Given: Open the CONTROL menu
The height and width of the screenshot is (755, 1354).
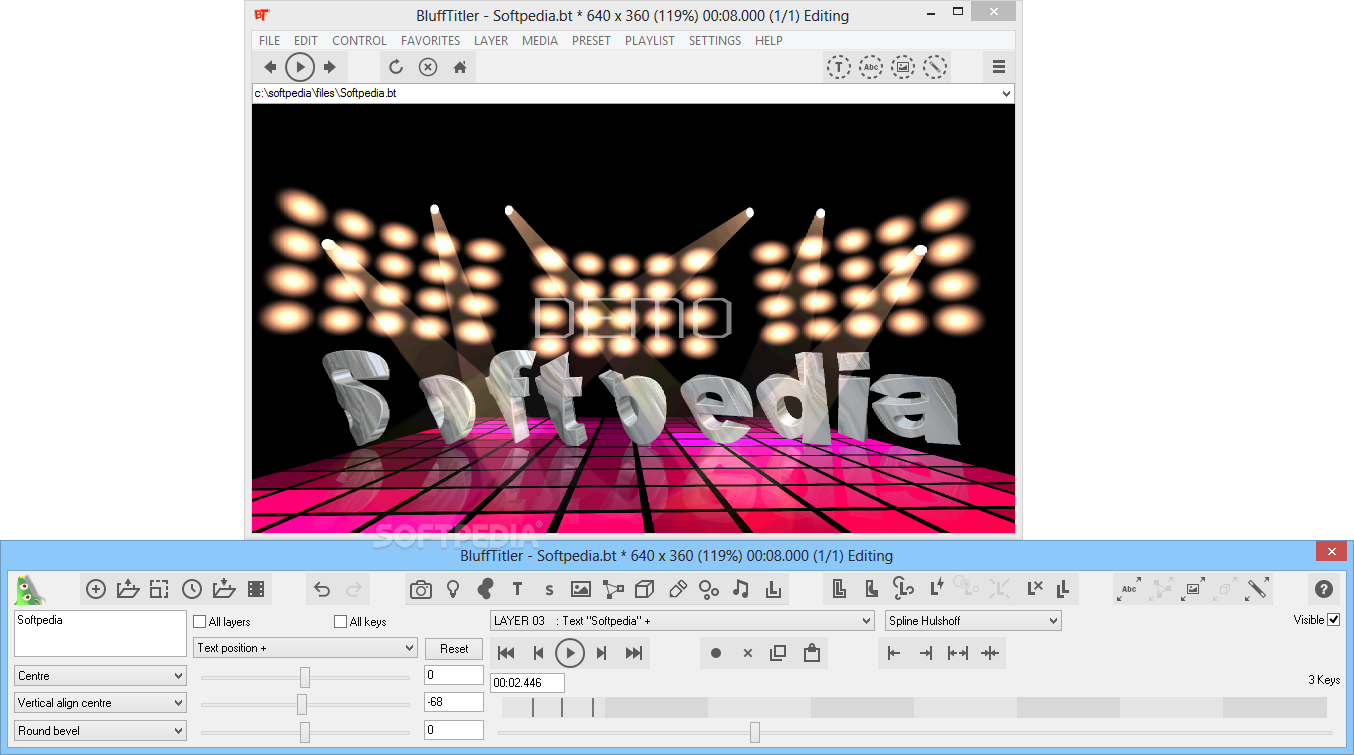Looking at the screenshot, I should point(360,41).
